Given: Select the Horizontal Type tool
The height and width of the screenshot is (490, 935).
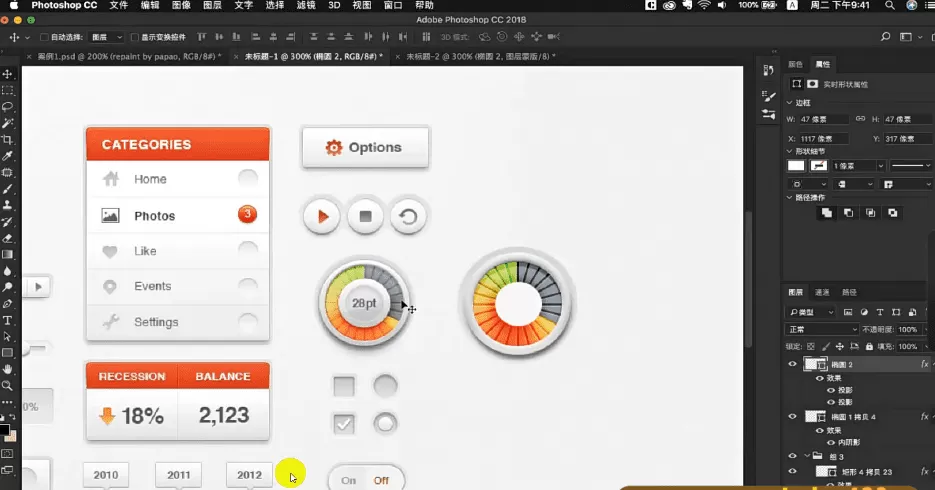Looking at the screenshot, I should click(x=7, y=320).
